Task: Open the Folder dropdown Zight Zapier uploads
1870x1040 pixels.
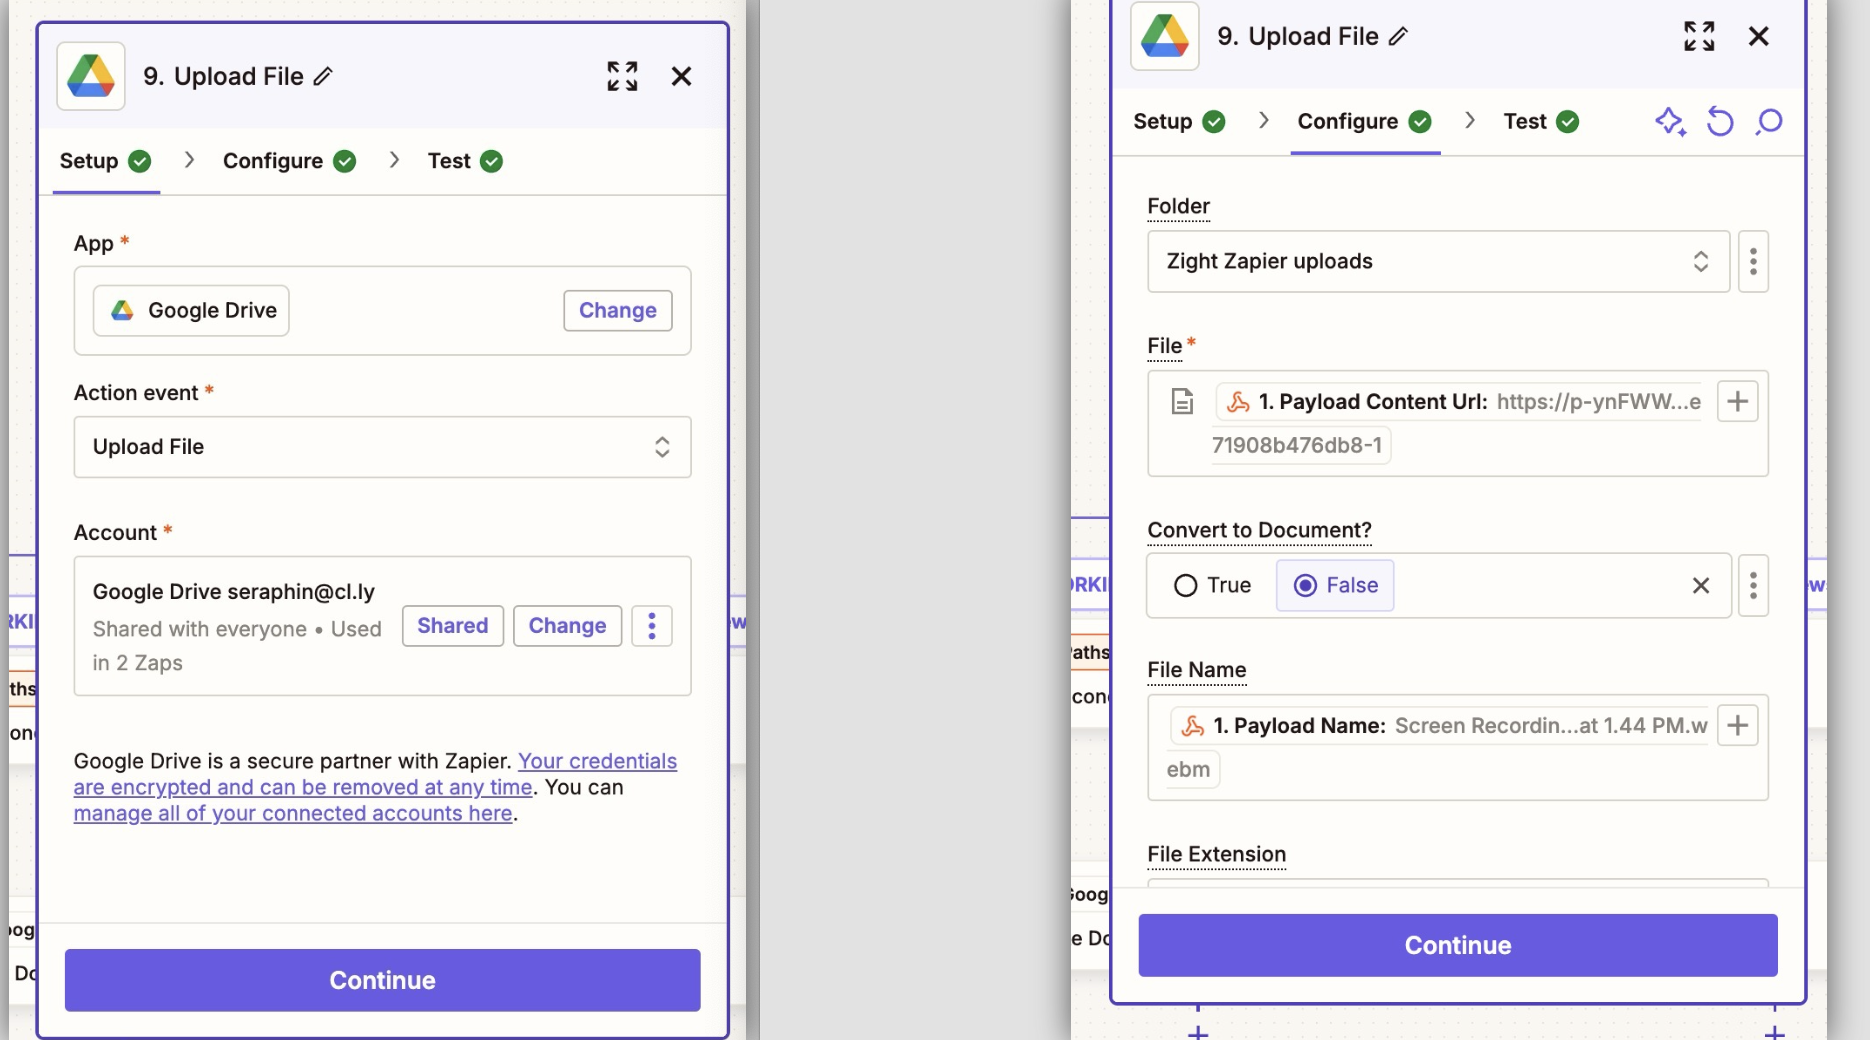Action: pyautogui.click(x=1438, y=262)
